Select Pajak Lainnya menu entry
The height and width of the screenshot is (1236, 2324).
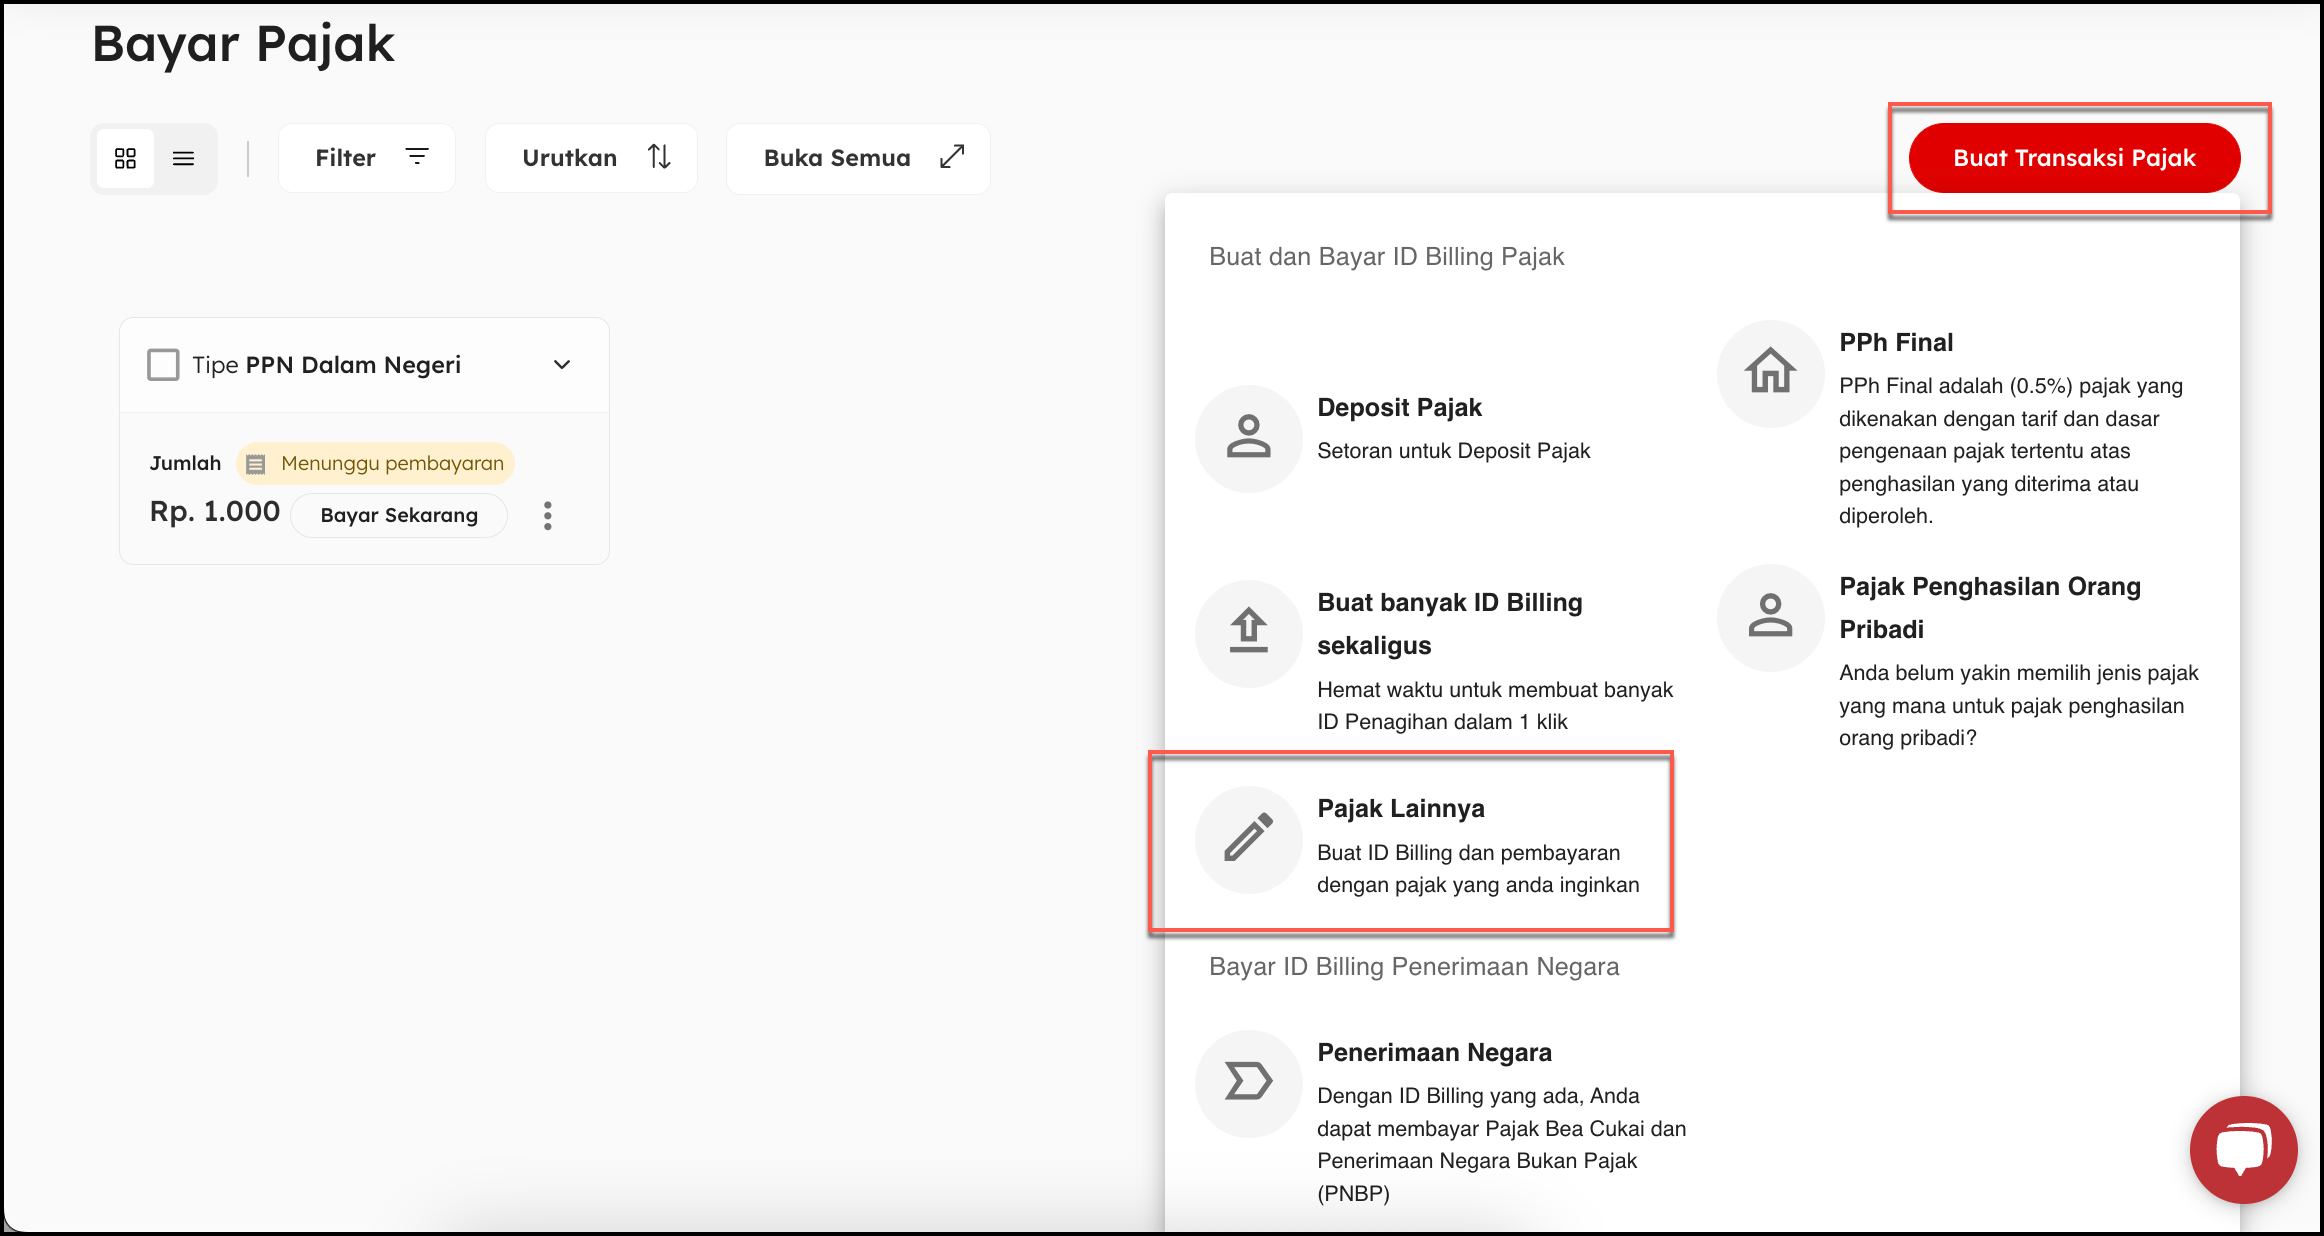coord(1400,808)
